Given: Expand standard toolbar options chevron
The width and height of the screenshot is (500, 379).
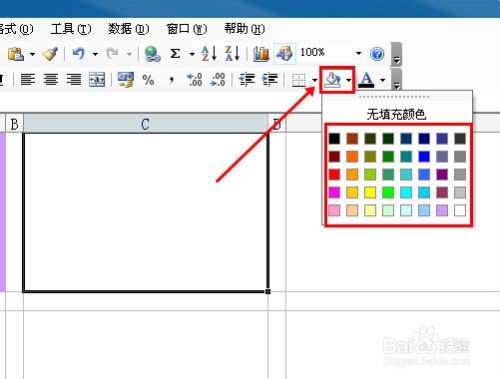Looking at the screenshot, I should click(396, 54).
